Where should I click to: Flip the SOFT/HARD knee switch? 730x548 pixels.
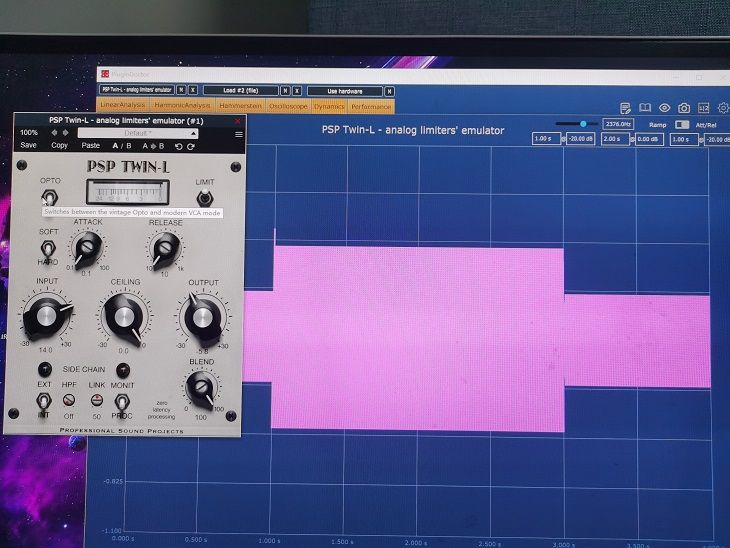[47, 247]
